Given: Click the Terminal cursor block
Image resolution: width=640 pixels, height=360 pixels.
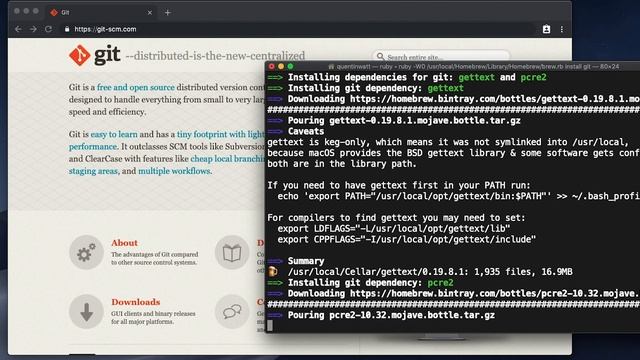Looking at the screenshot, I should tap(270, 325).
